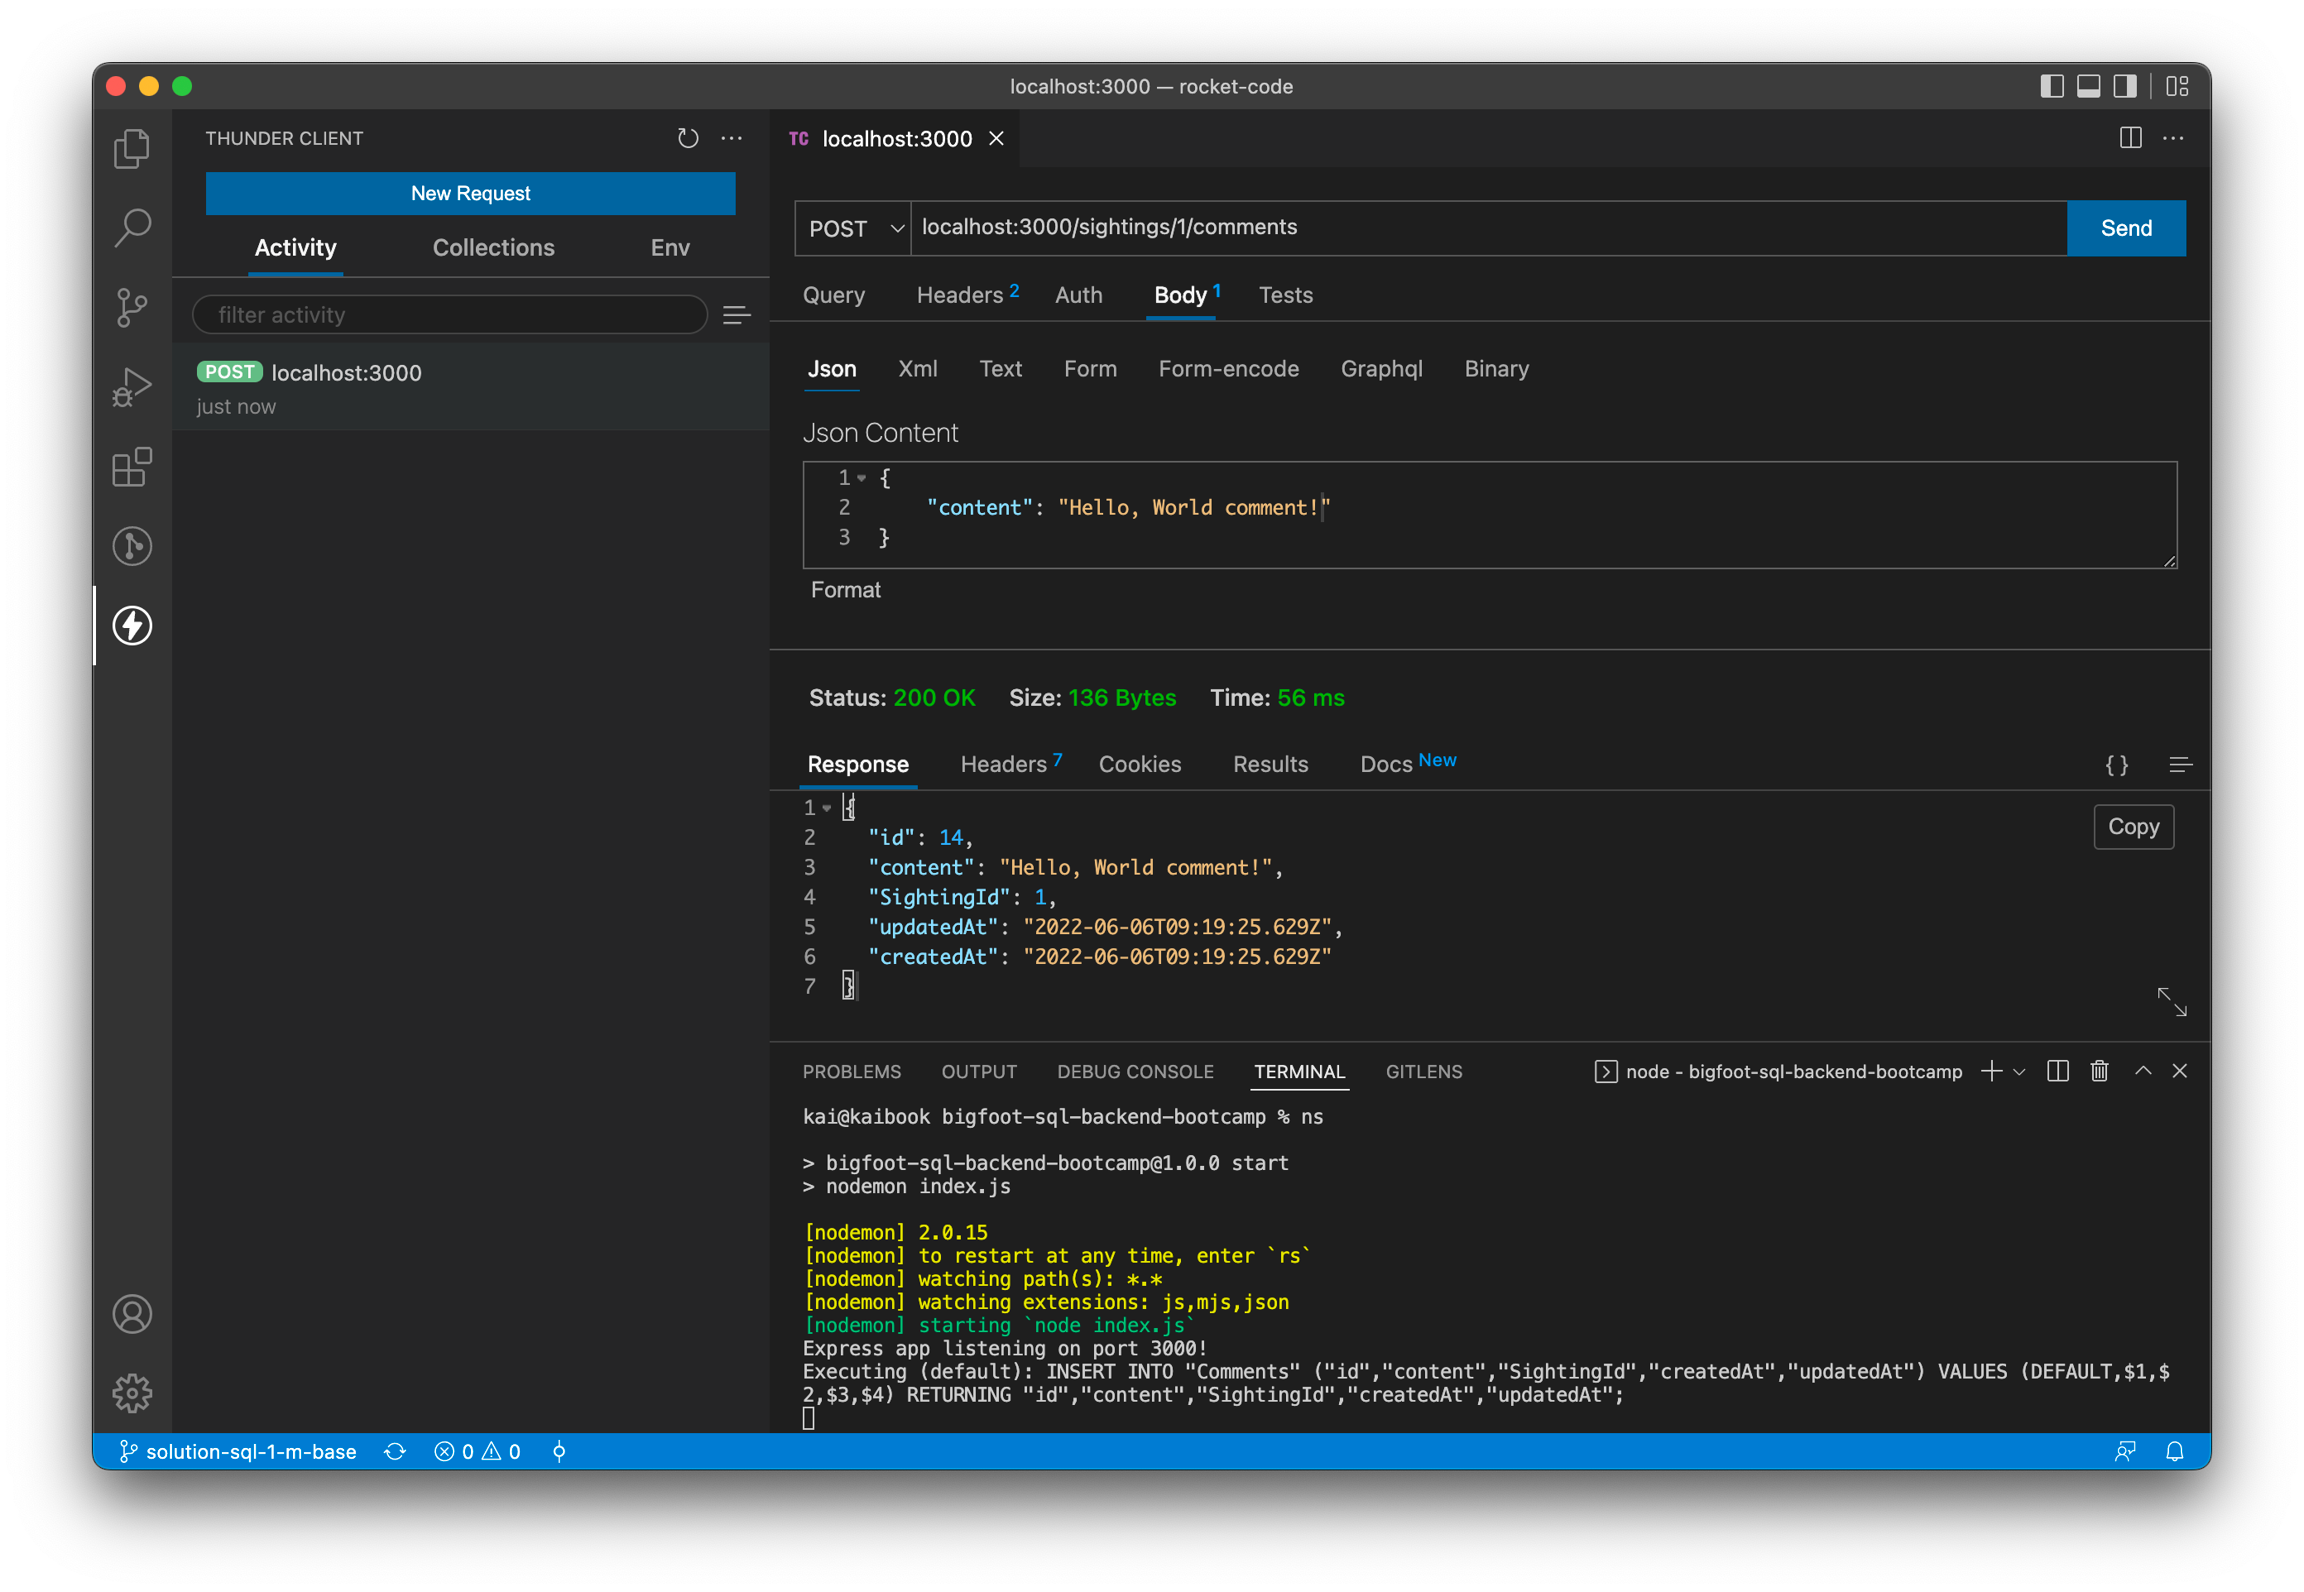Open the Extensions sidebar icon

pos(132,467)
